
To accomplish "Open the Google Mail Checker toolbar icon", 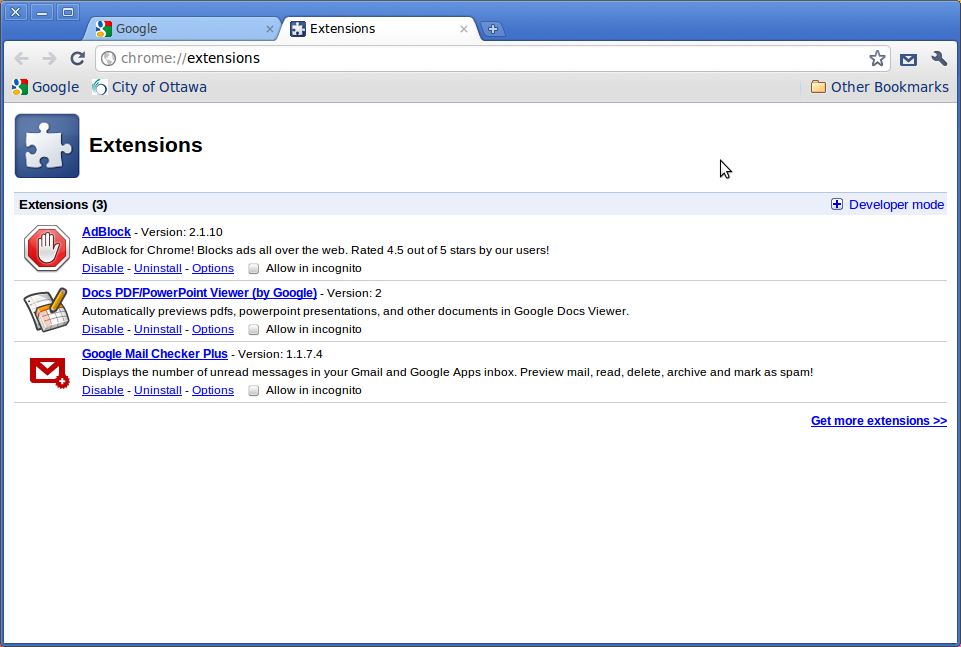I will tap(908, 59).
